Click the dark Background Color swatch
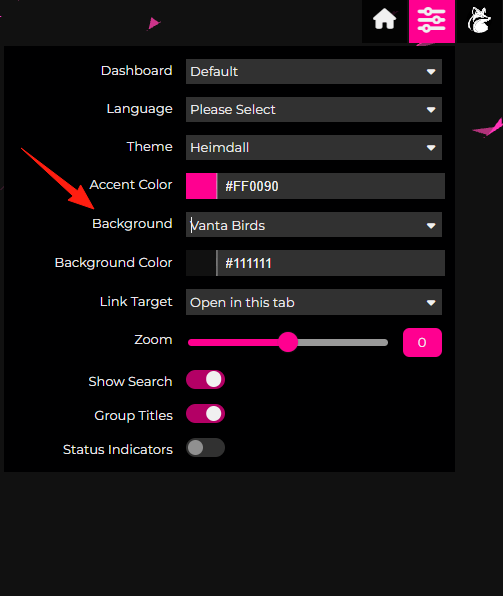Viewport: 503px width, 596px height. (x=201, y=263)
